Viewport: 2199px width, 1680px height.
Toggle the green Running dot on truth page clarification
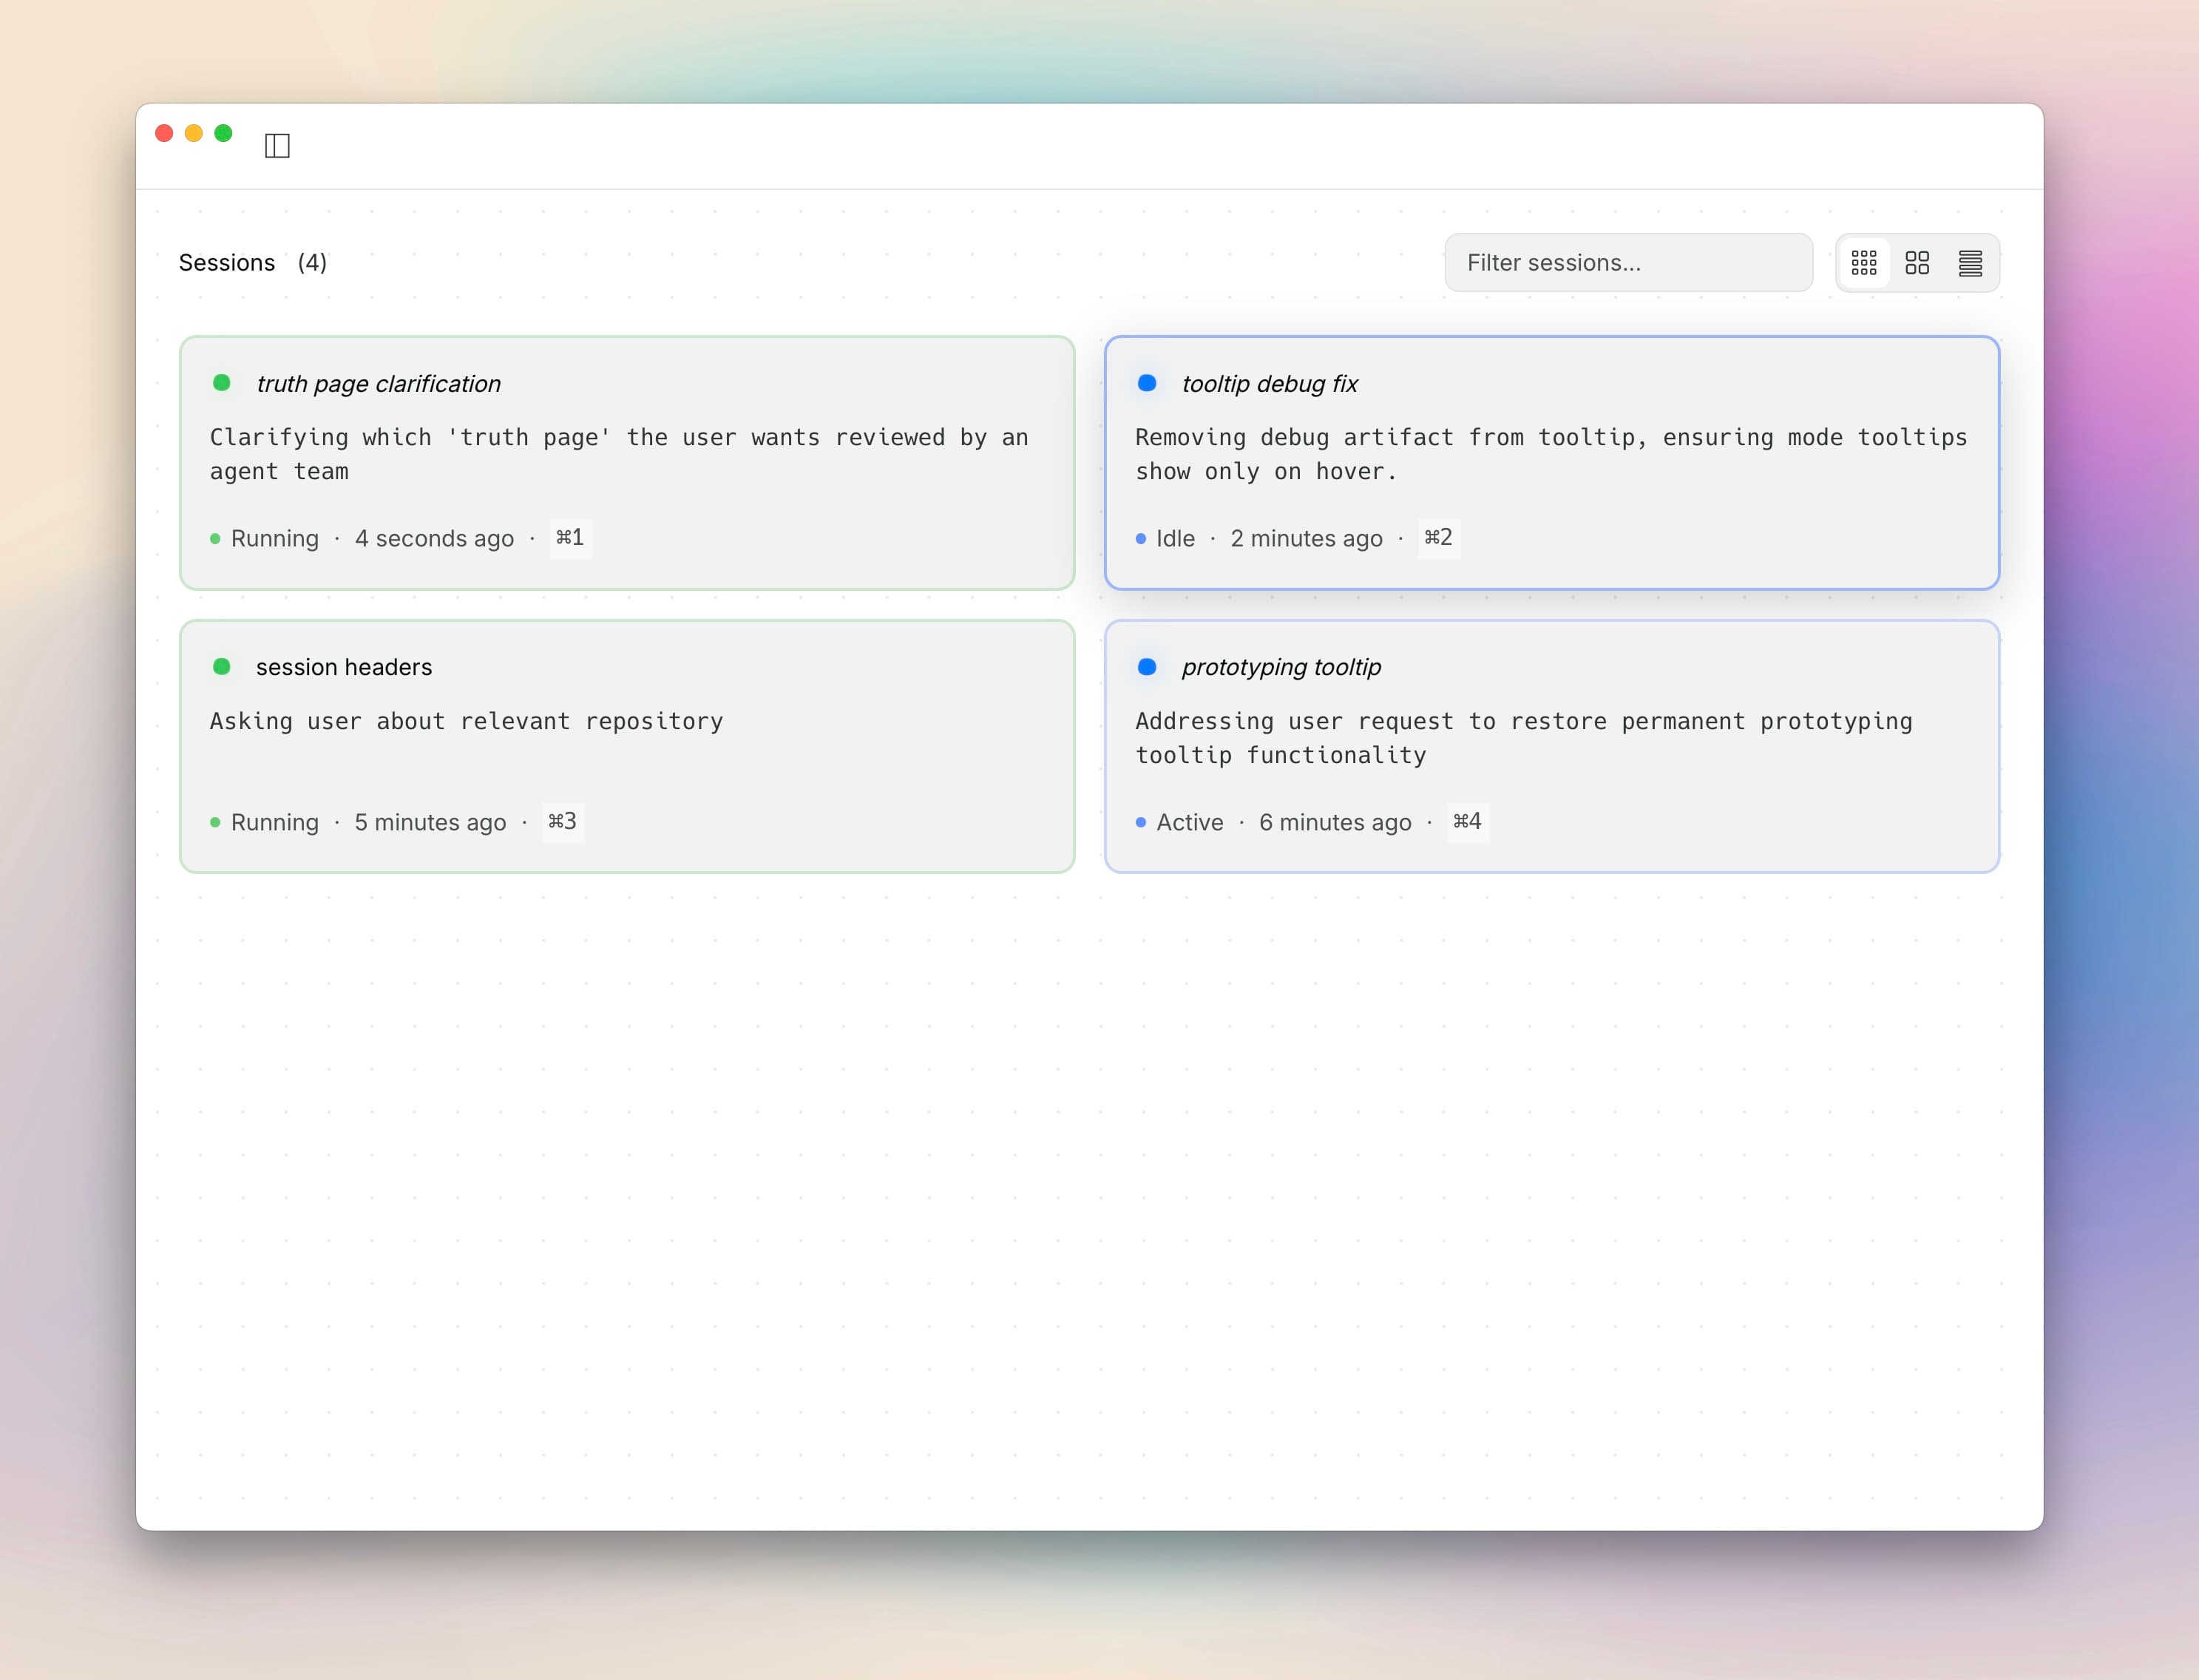215,538
